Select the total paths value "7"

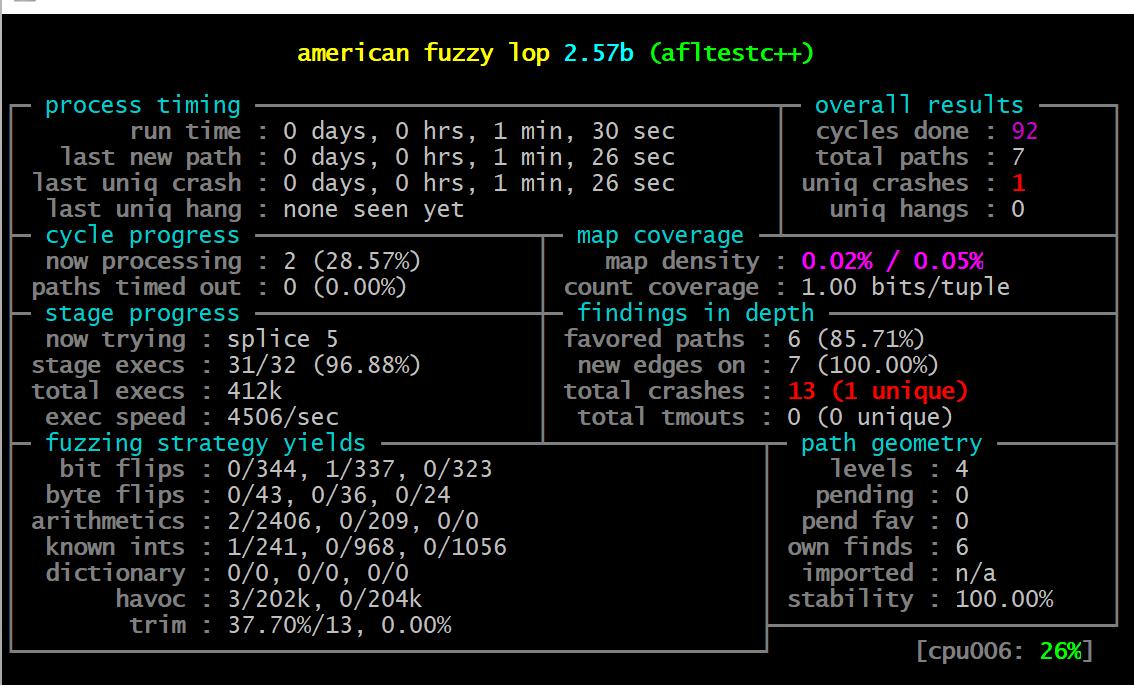[1018, 157]
